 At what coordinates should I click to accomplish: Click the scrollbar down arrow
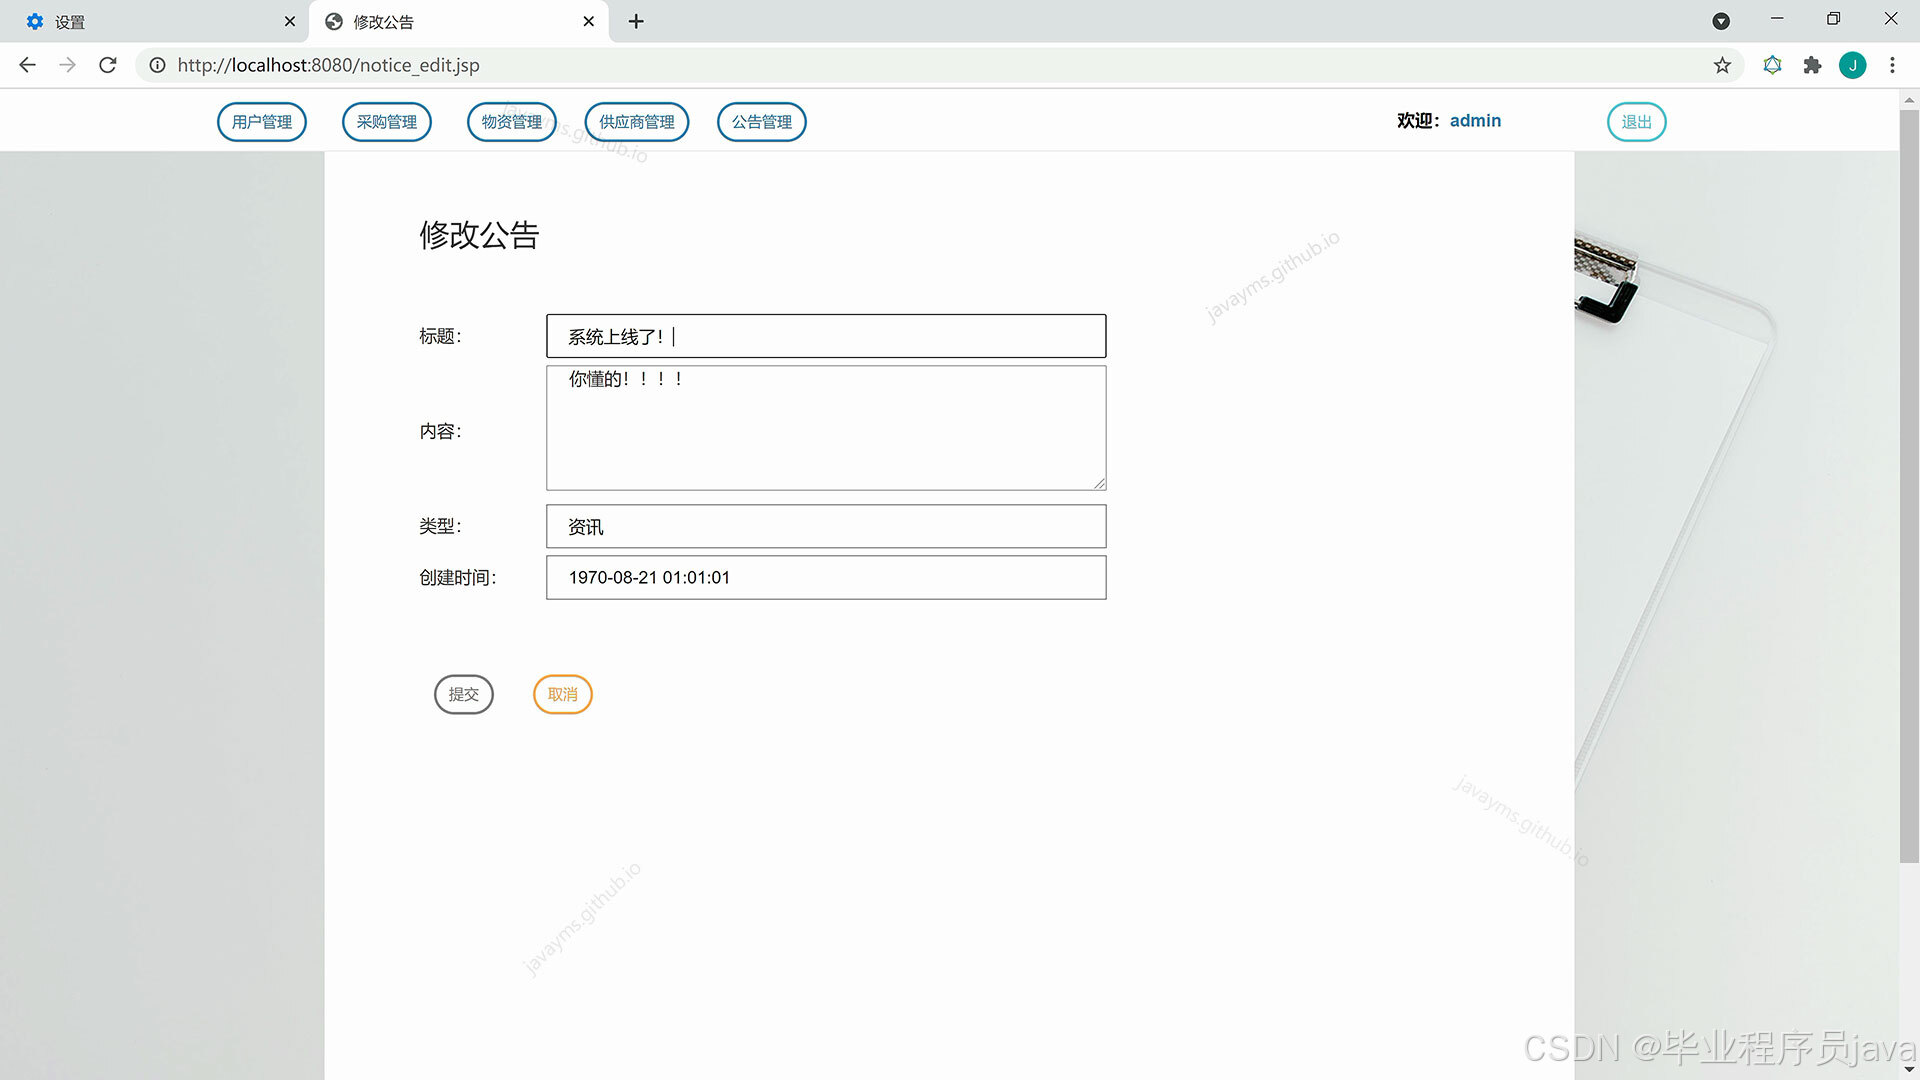pos(1909,1070)
